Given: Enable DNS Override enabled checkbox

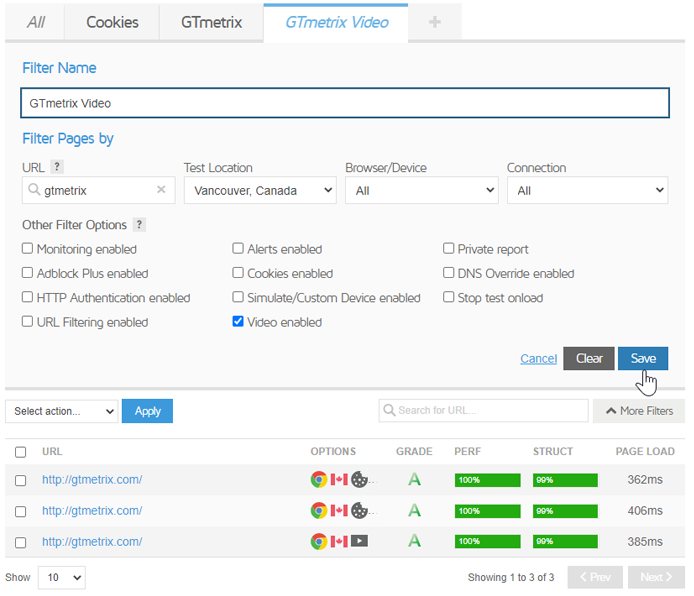Looking at the screenshot, I should pos(448,273).
